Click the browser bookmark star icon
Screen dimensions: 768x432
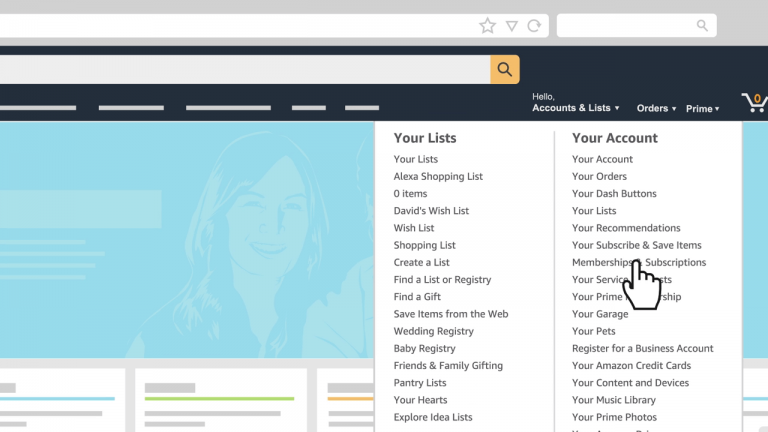point(487,25)
